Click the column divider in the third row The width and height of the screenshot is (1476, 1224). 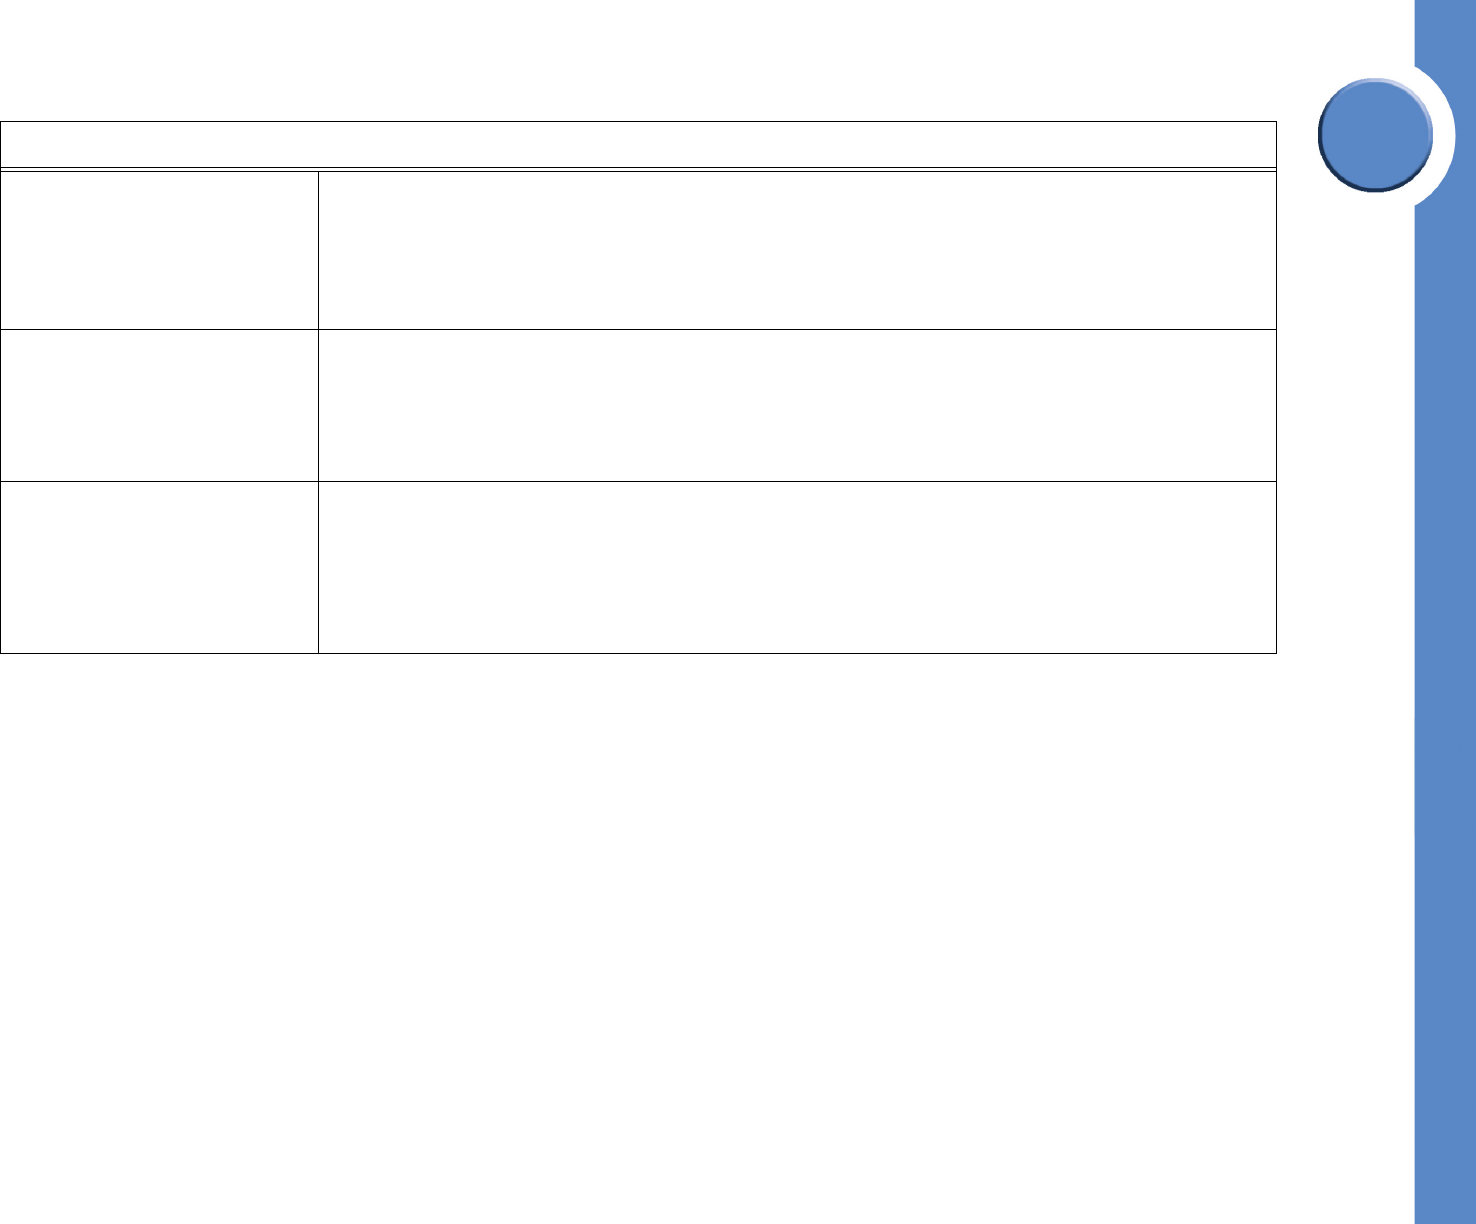[x=318, y=568]
